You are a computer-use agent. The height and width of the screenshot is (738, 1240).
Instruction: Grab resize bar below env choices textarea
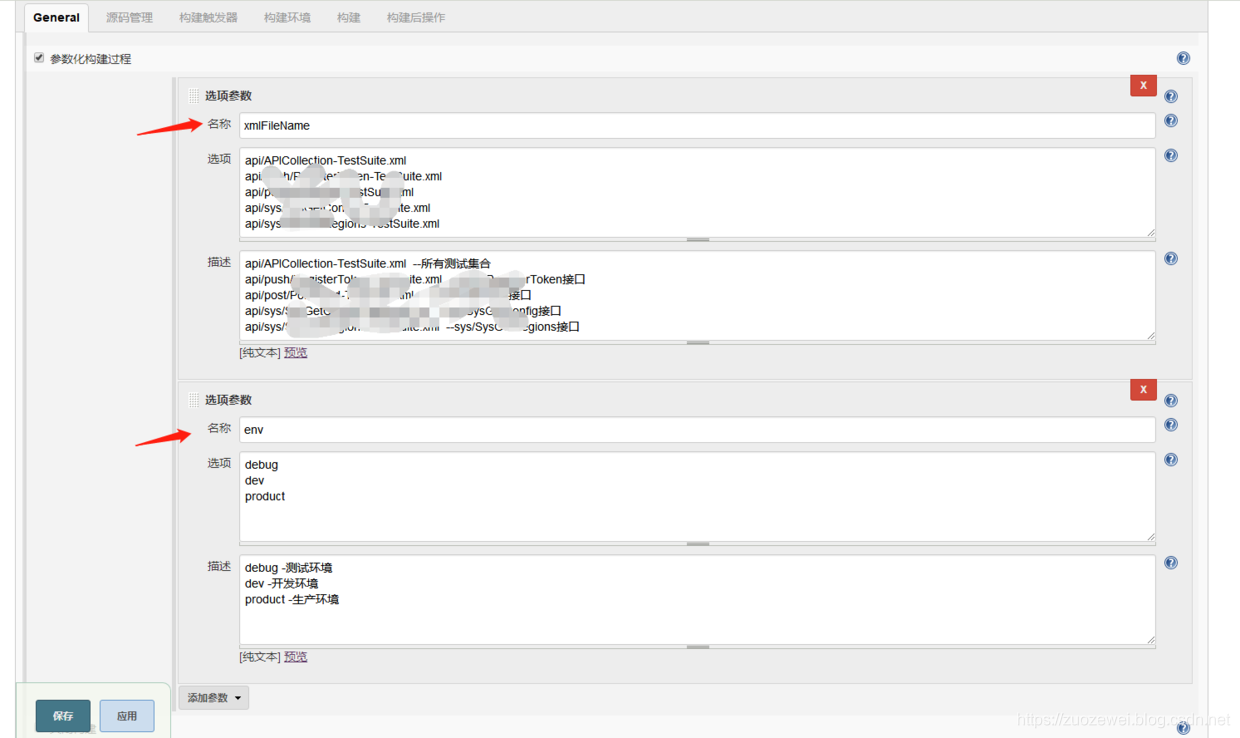click(697, 544)
